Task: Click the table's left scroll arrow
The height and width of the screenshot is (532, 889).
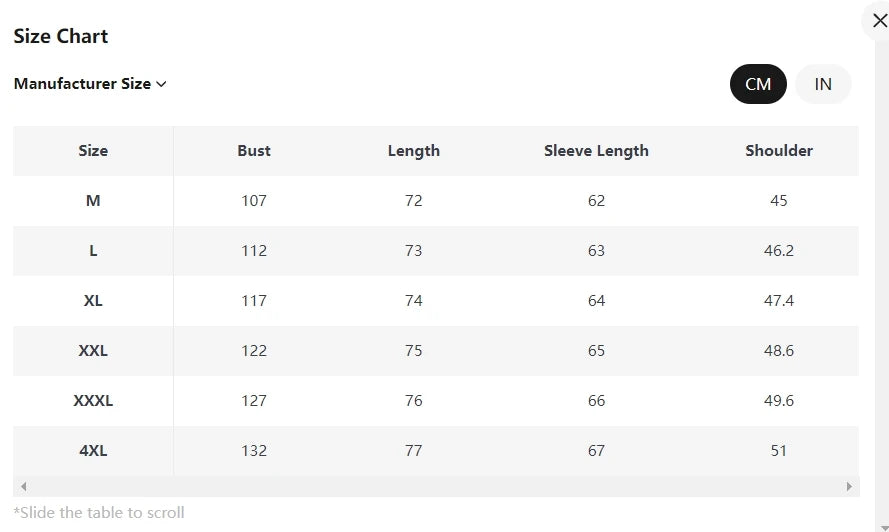Action: [23, 486]
